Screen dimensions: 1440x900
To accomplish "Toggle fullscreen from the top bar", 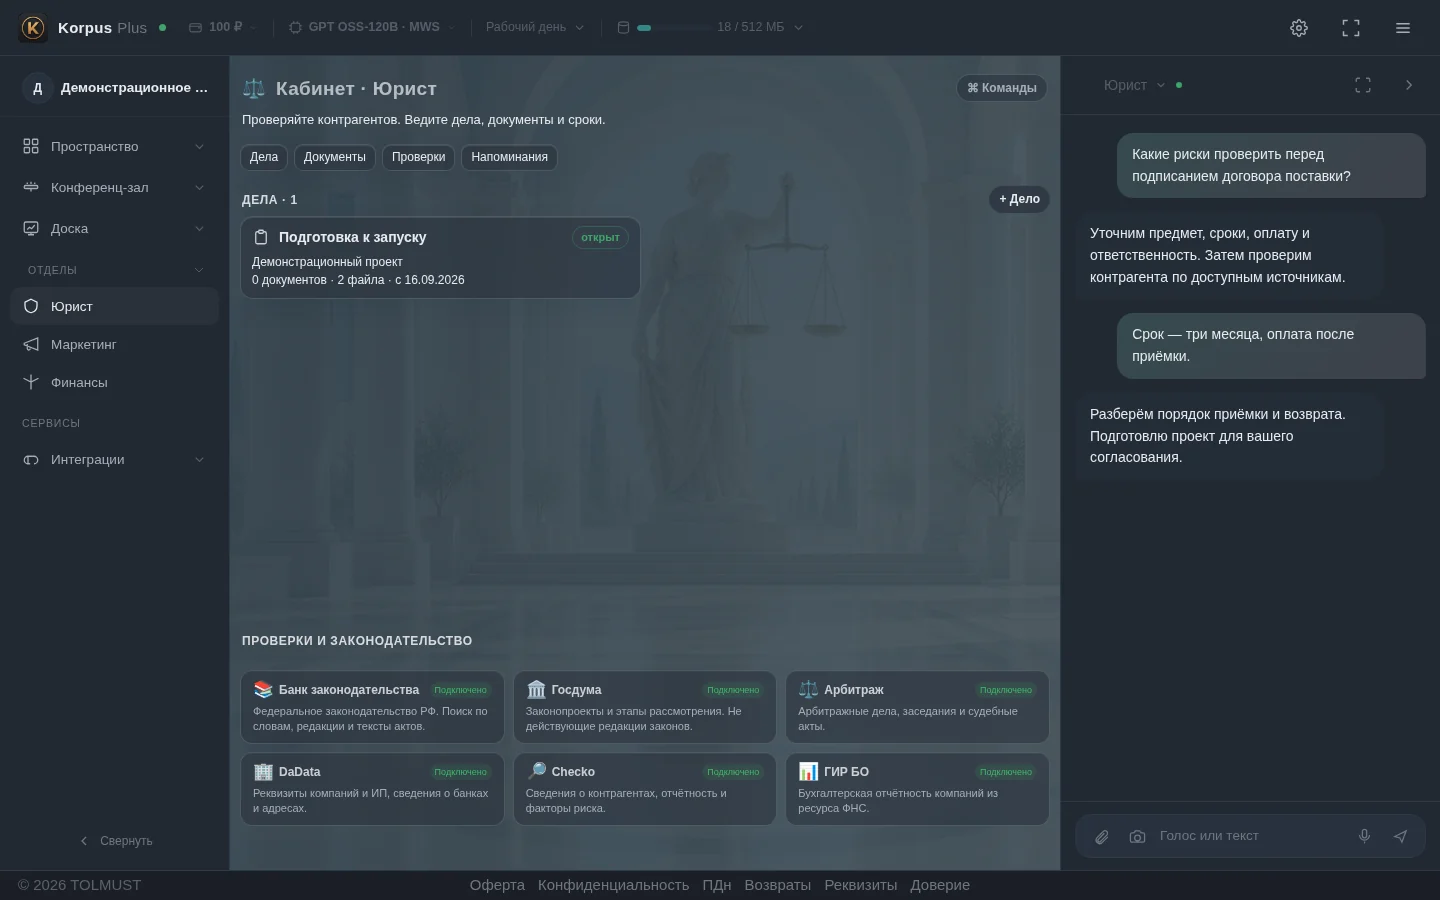I will pyautogui.click(x=1351, y=28).
